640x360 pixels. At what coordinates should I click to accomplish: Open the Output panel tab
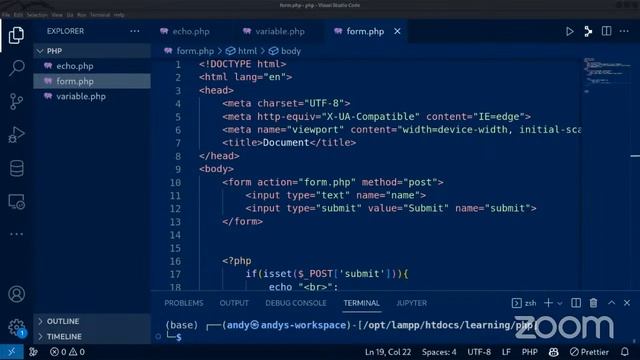[234, 303]
